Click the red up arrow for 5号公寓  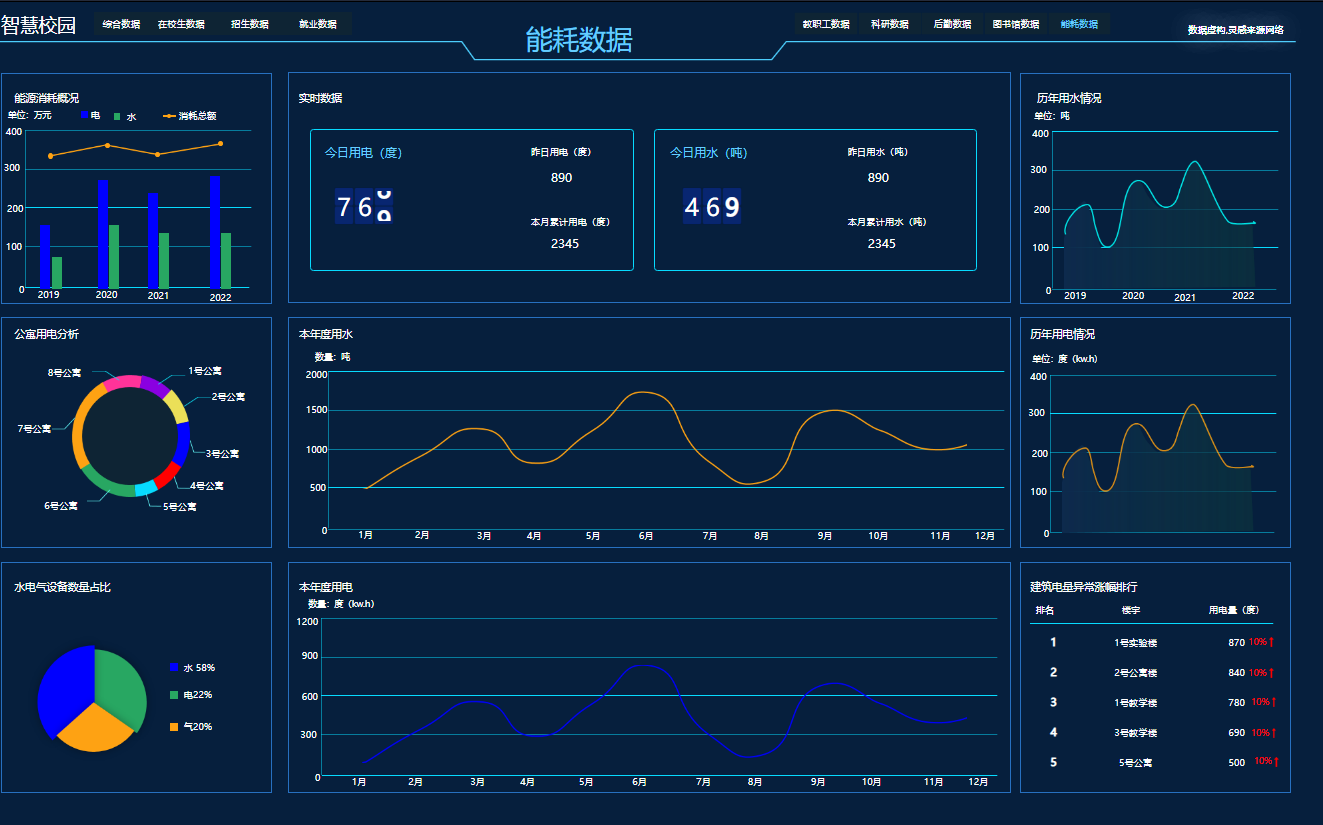pyautogui.click(x=1276, y=762)
